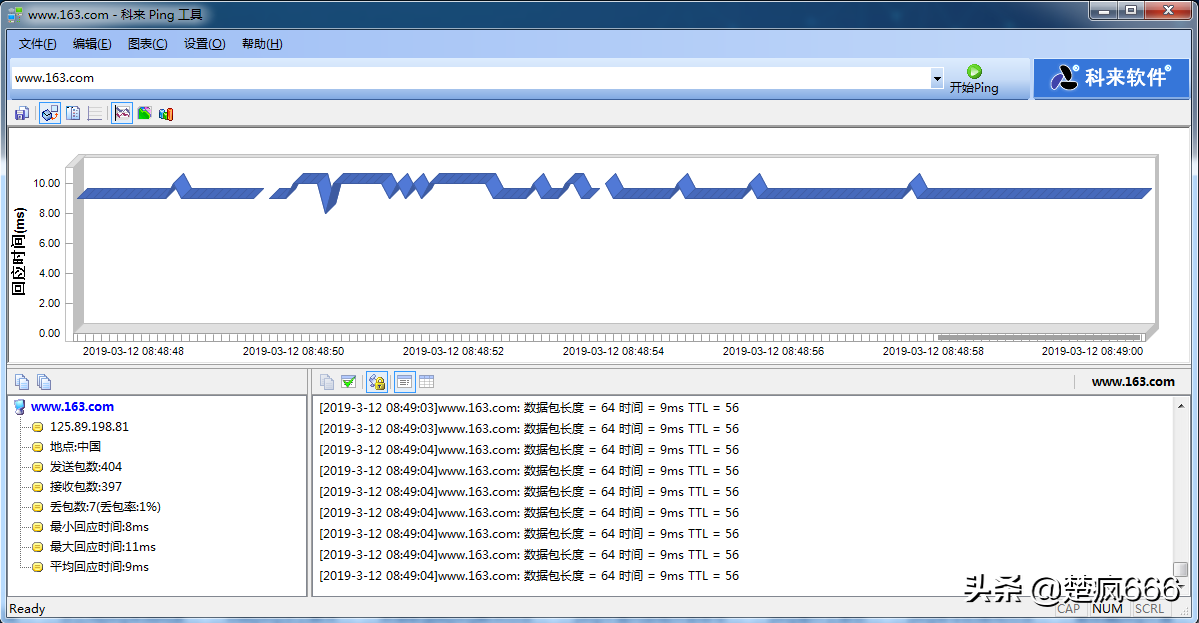Select the 最大回应时间:11ms tree item
Viewport: 1199px width, 623px height.
[x=102, y=547]
